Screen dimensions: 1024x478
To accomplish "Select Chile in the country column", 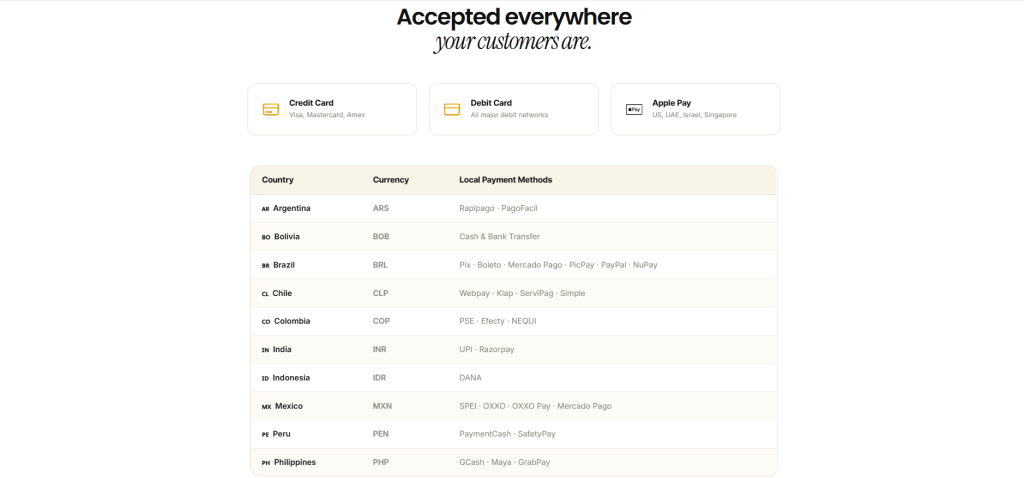I will pyautogui.click(x=282, y=293).
